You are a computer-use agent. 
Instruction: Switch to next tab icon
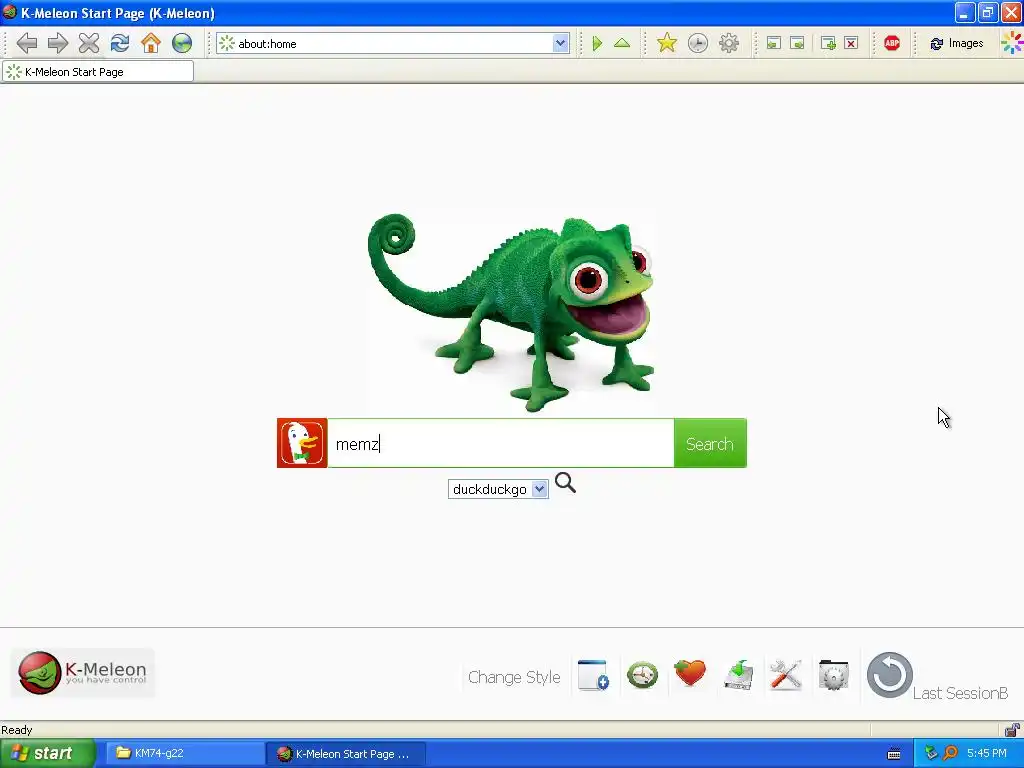(x=797, y=43)
